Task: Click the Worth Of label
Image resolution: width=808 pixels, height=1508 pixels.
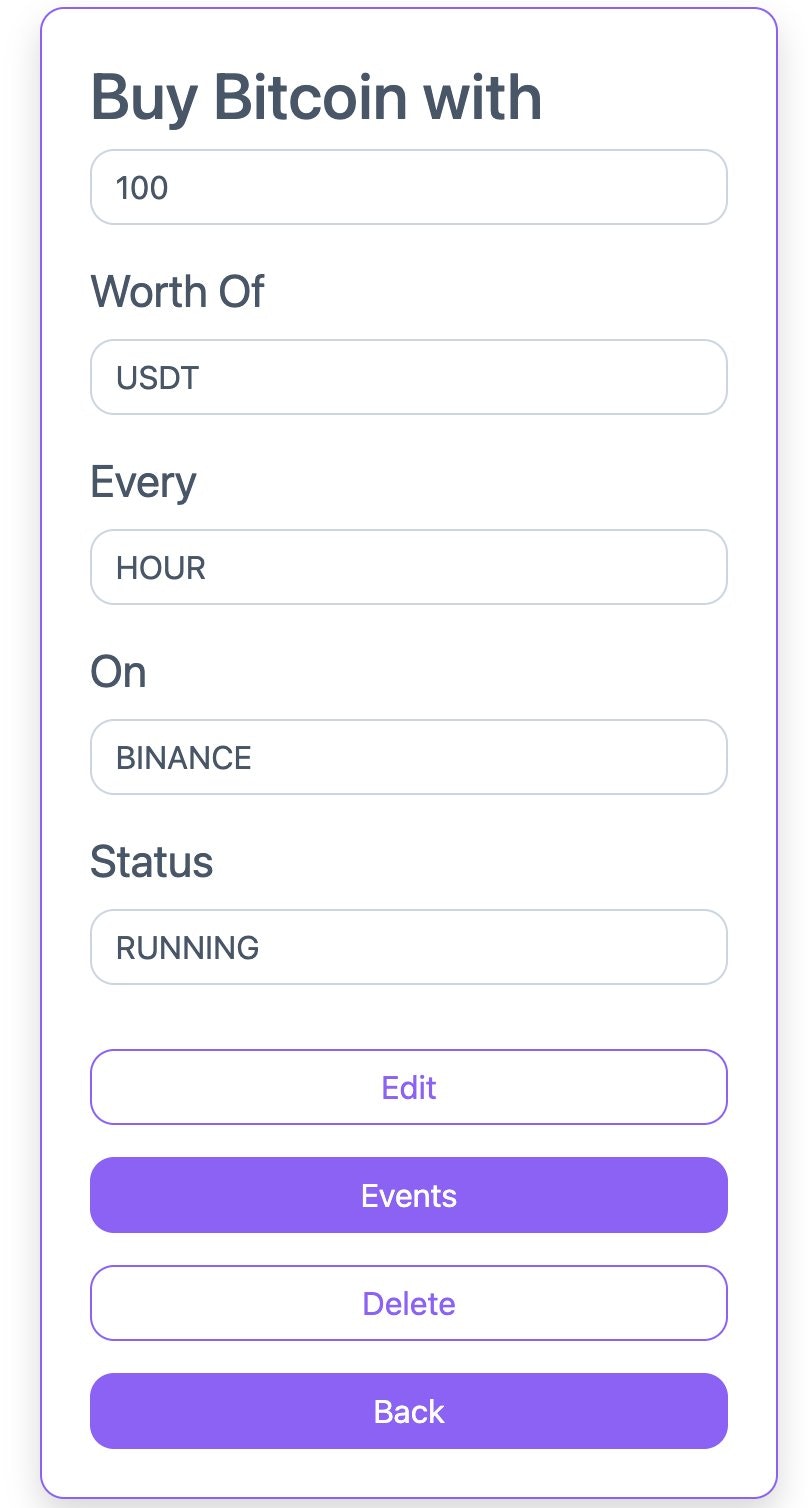Action: click(176, 291)
